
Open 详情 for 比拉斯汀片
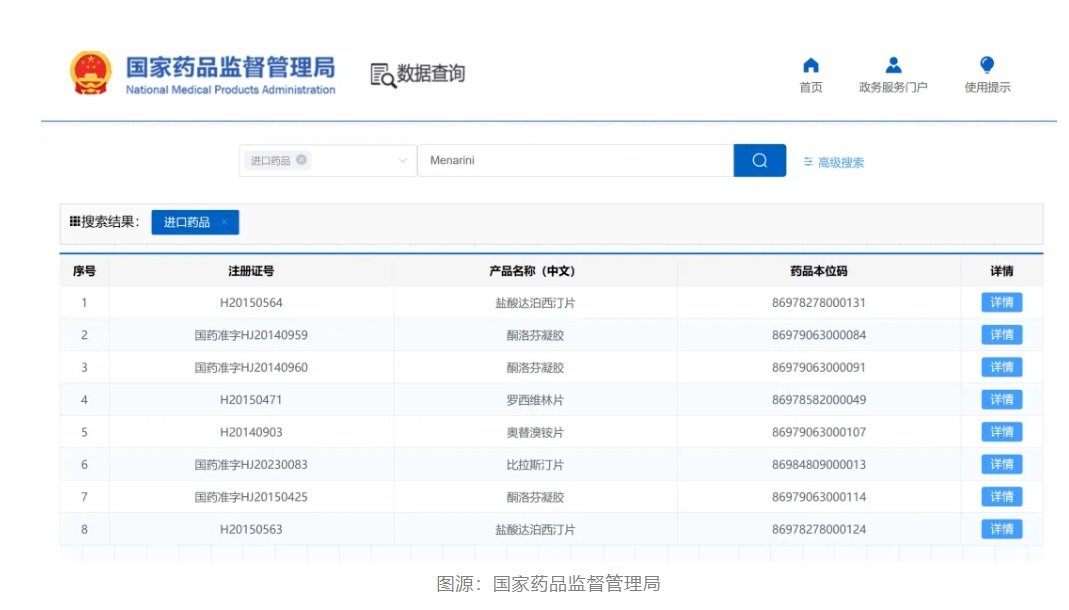pos(1001,464)
